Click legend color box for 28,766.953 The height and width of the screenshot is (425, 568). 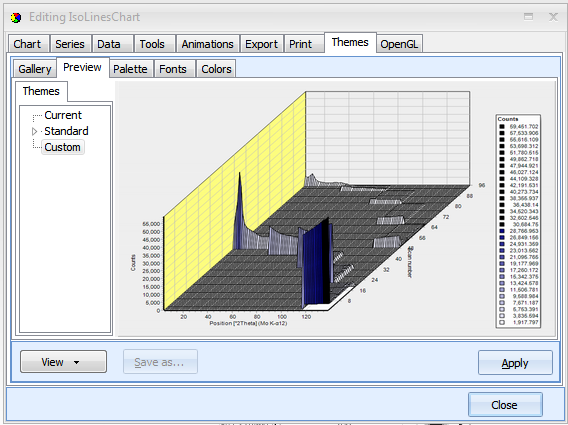click(x=502, y=231)
